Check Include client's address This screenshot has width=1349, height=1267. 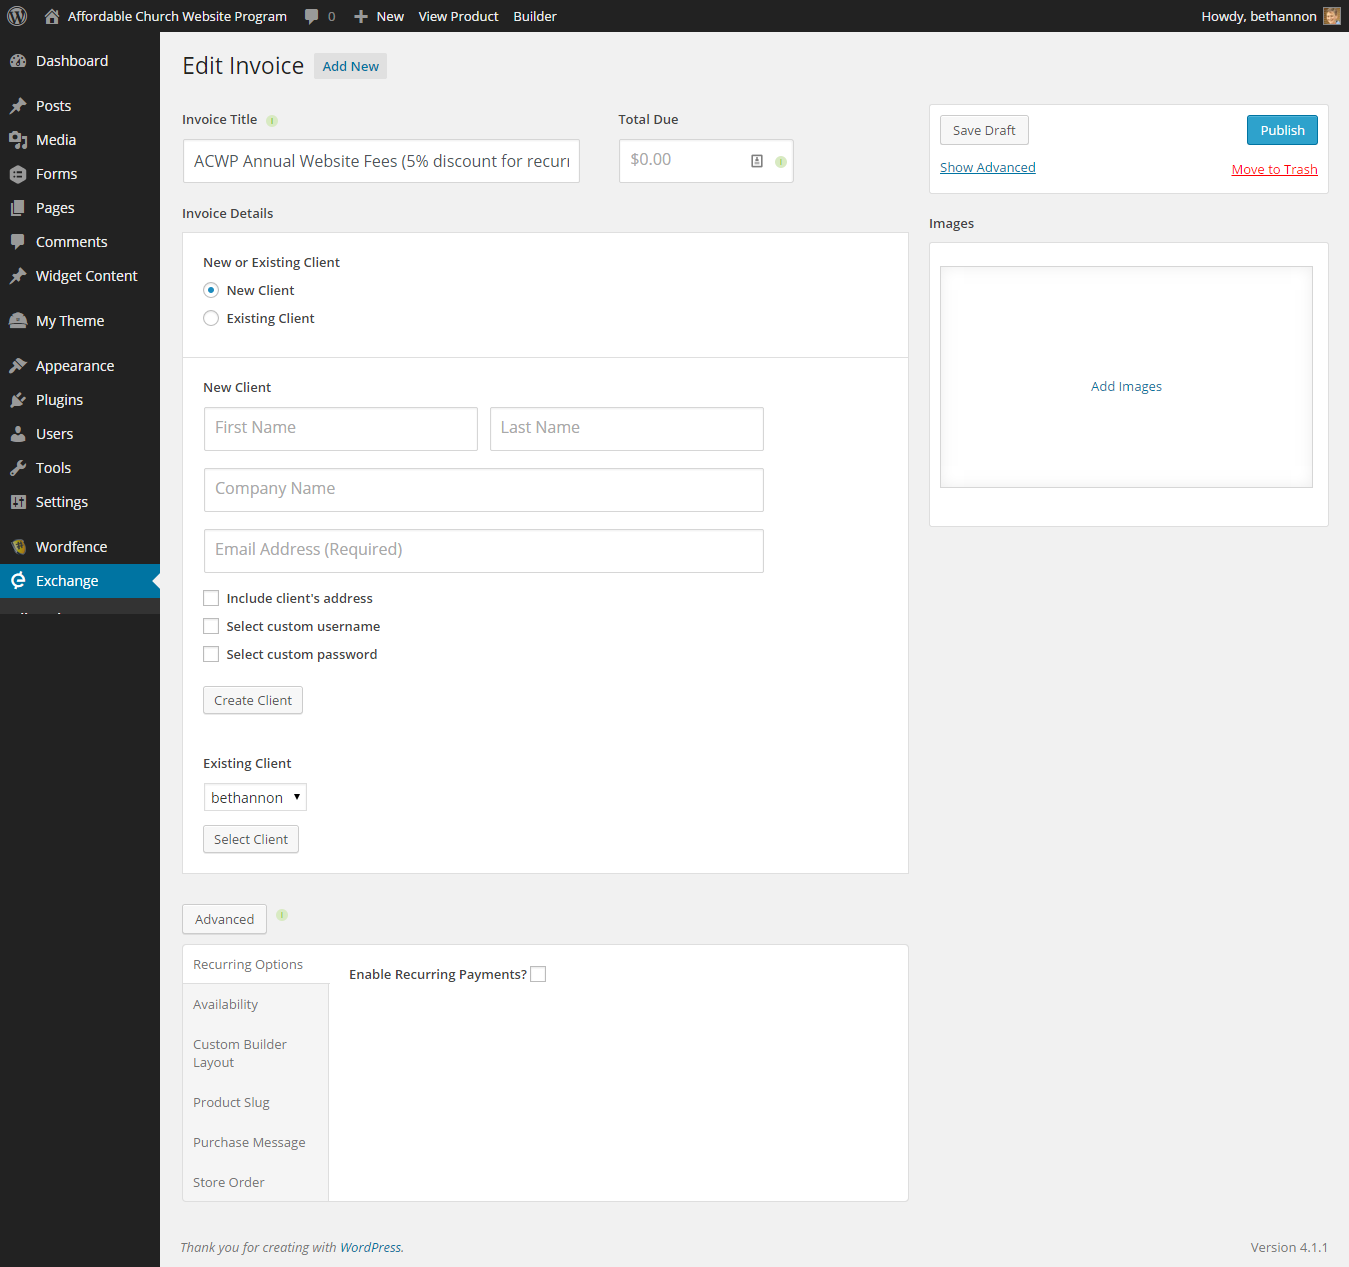(211, 598)
